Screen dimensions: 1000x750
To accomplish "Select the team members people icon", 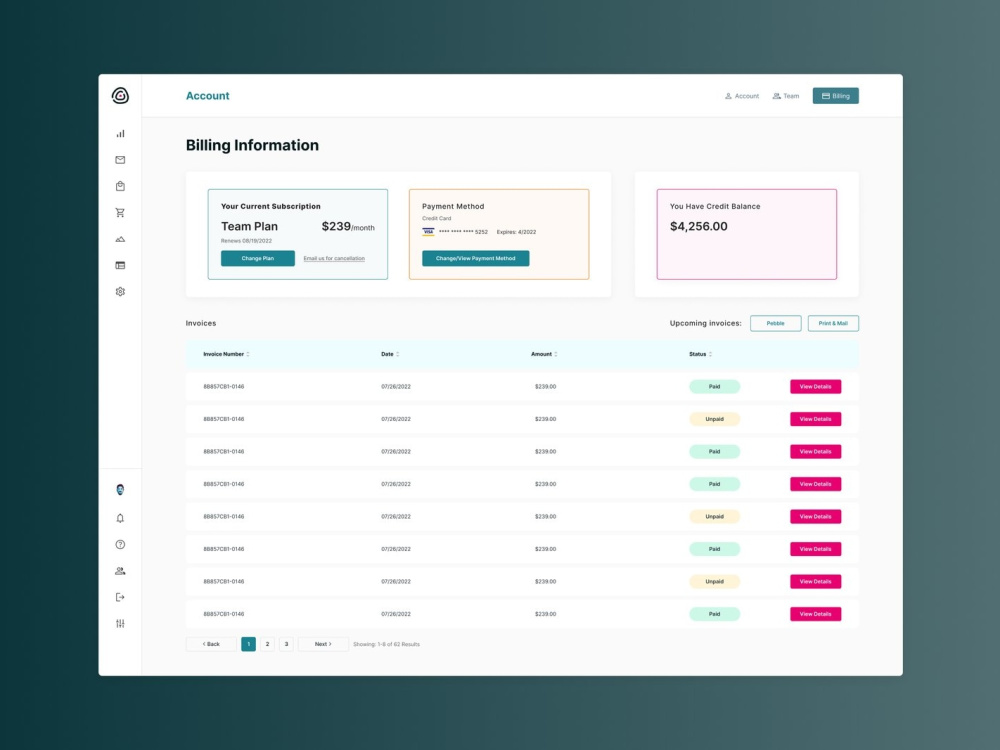I will coord(120,571).
